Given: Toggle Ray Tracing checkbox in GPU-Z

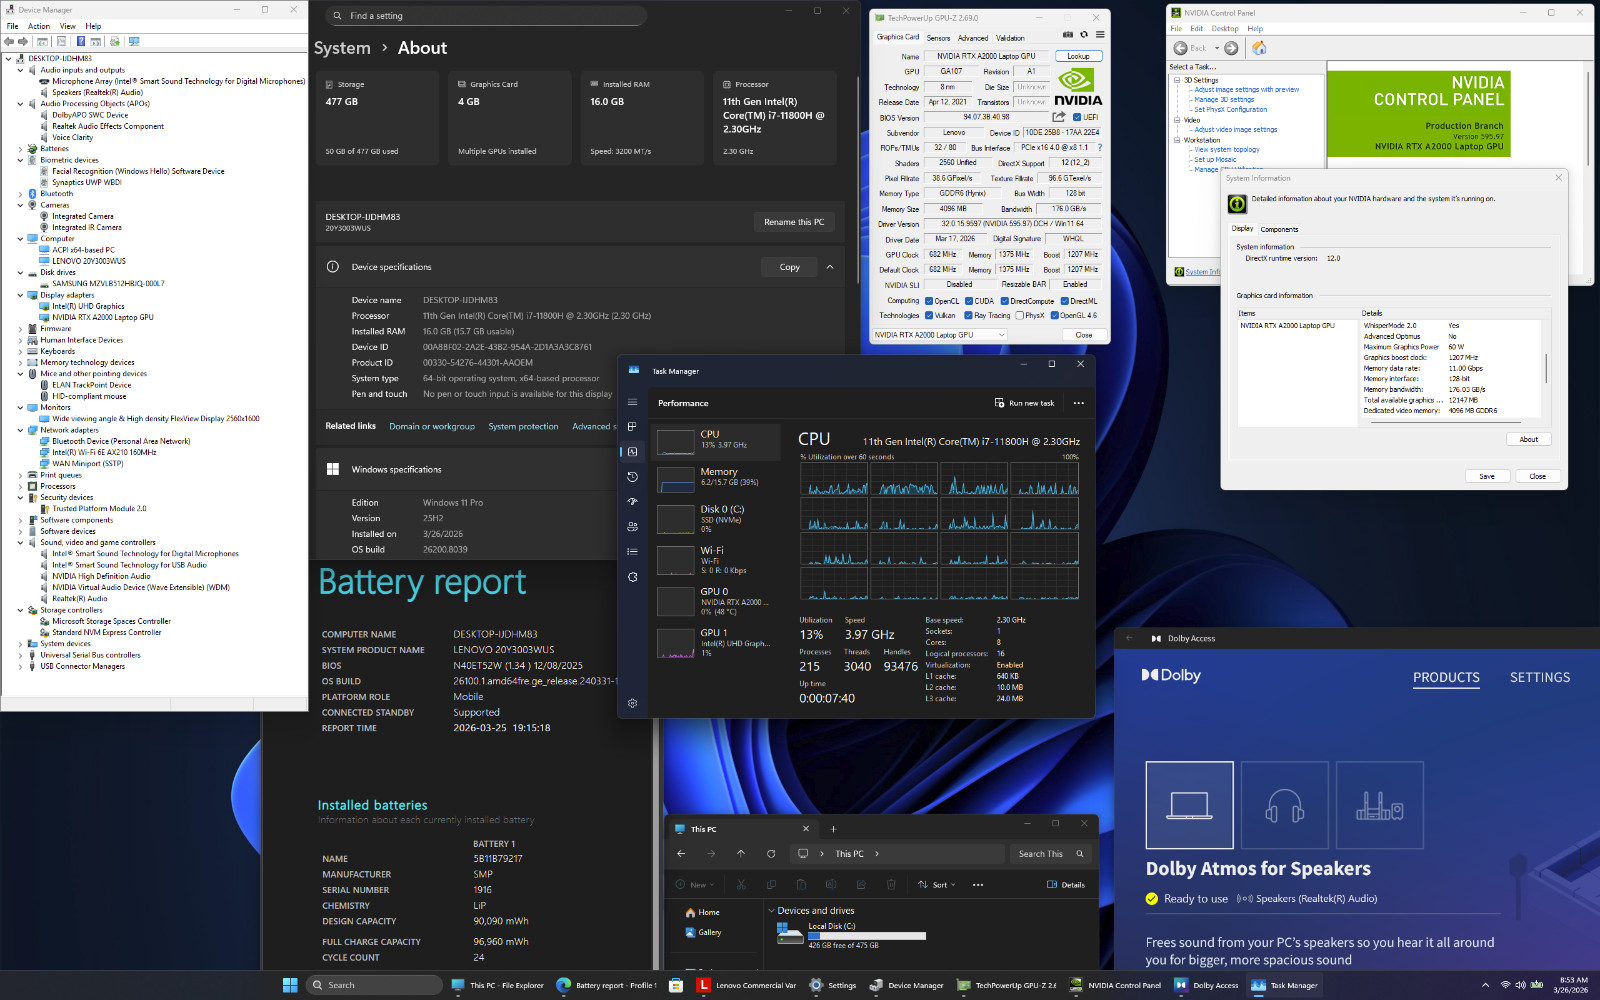Looking at the screenshot, I should (x=969, y=316).
